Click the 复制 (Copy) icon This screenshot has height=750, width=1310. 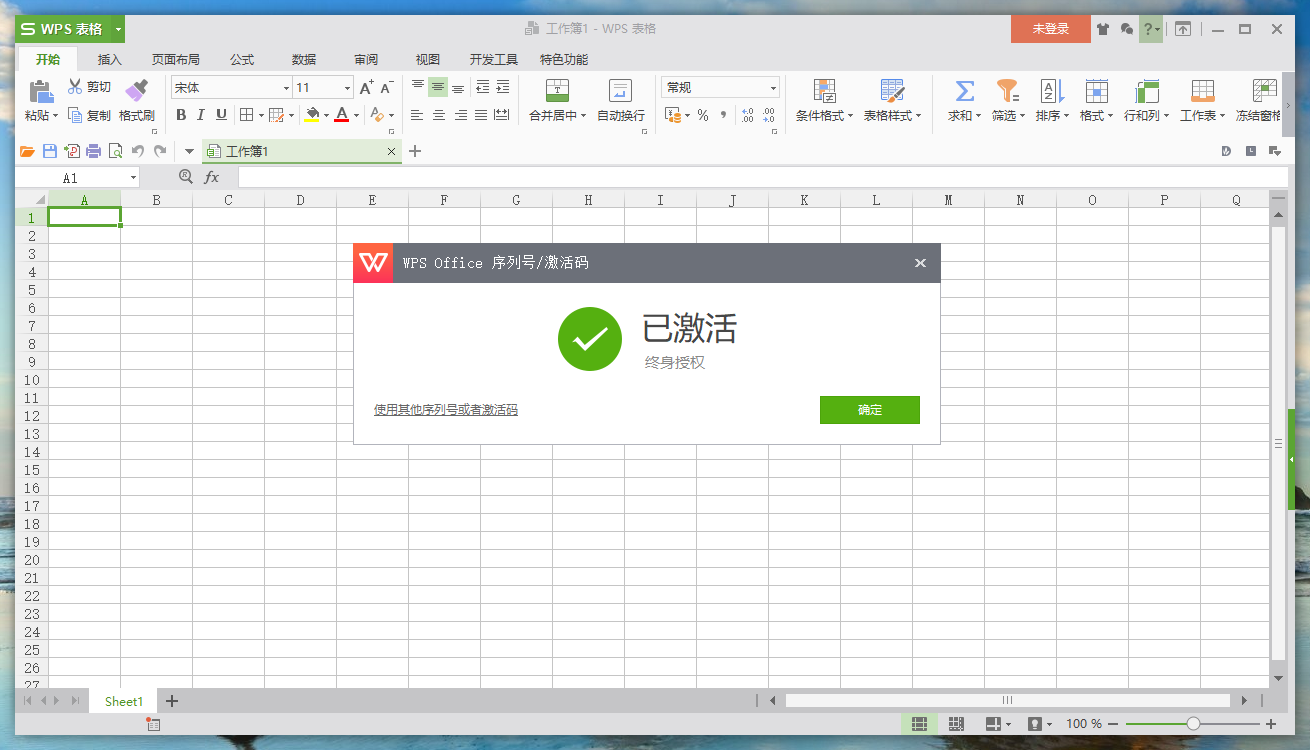pyautogui.click(x=75, y=115)
